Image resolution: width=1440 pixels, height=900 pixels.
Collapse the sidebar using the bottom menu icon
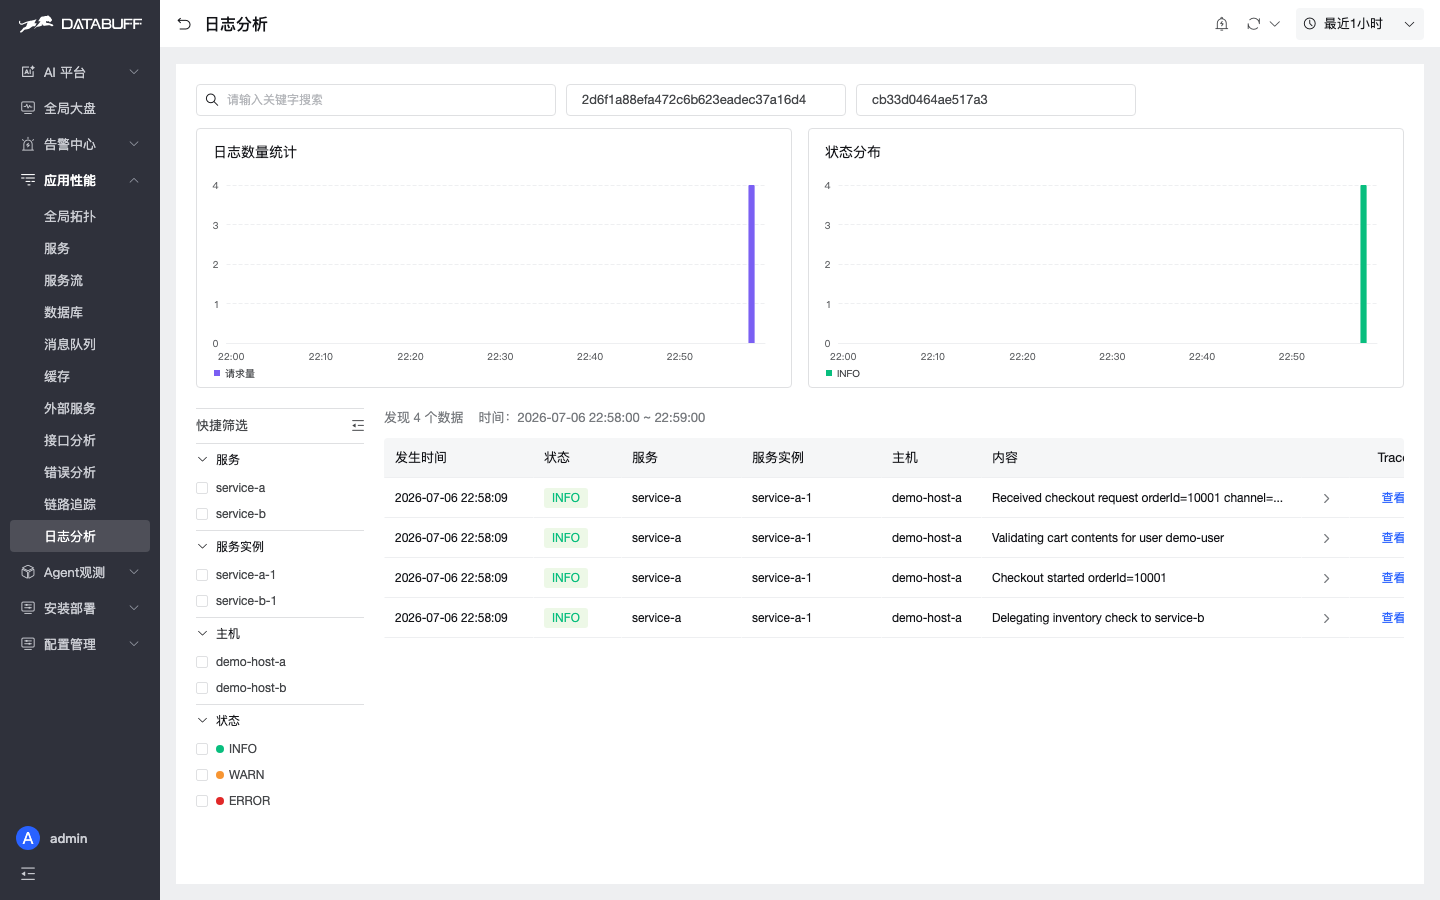[x=28, y=873]
